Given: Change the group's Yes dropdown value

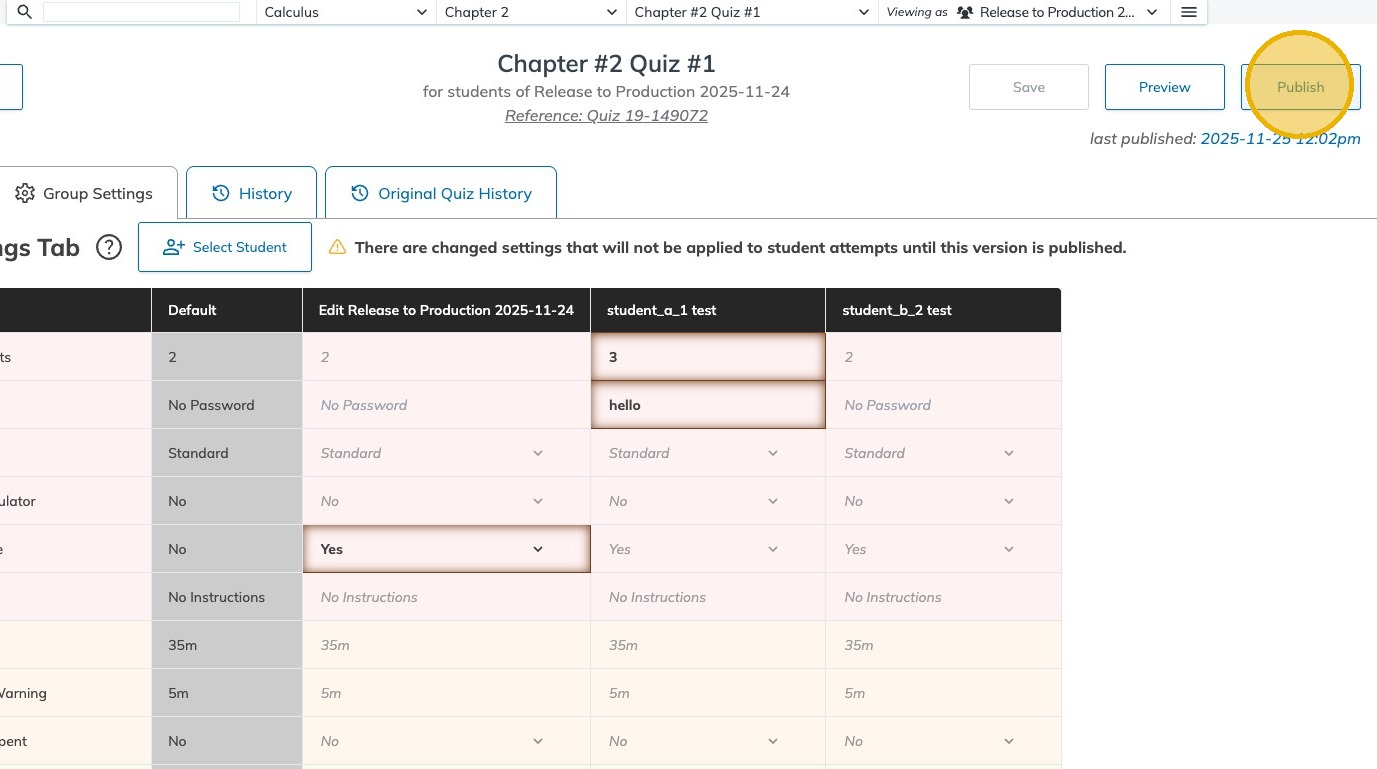Looking at the screenshot, I should point(446,549).
